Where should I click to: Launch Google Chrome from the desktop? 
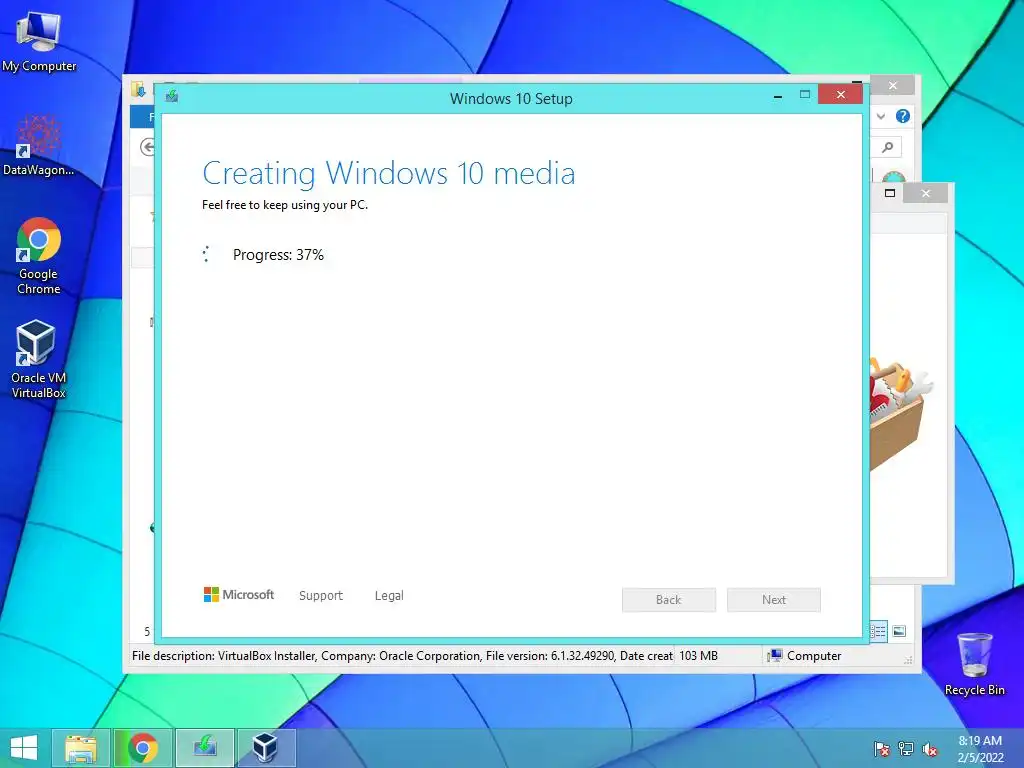coord(39,256)
